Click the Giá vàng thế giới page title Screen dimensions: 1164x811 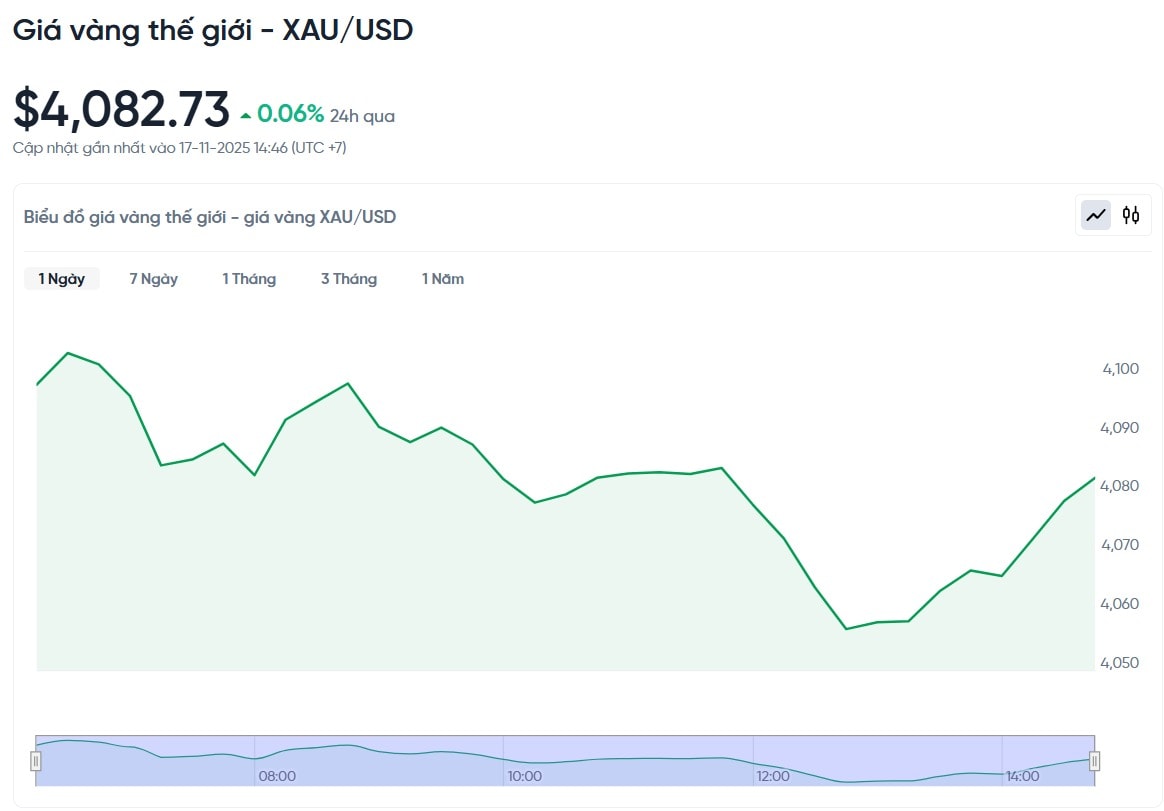[212, 30]
